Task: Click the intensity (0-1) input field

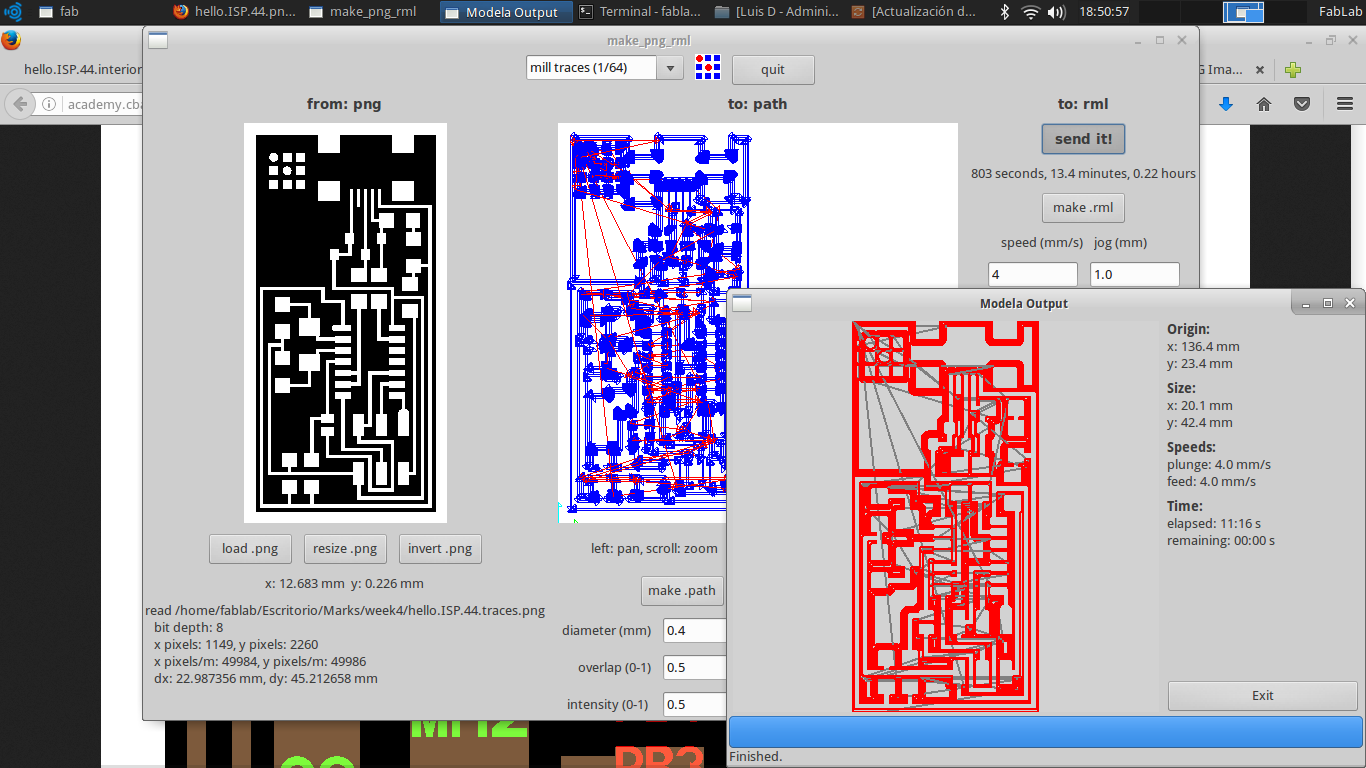Action: coord(694,705)
